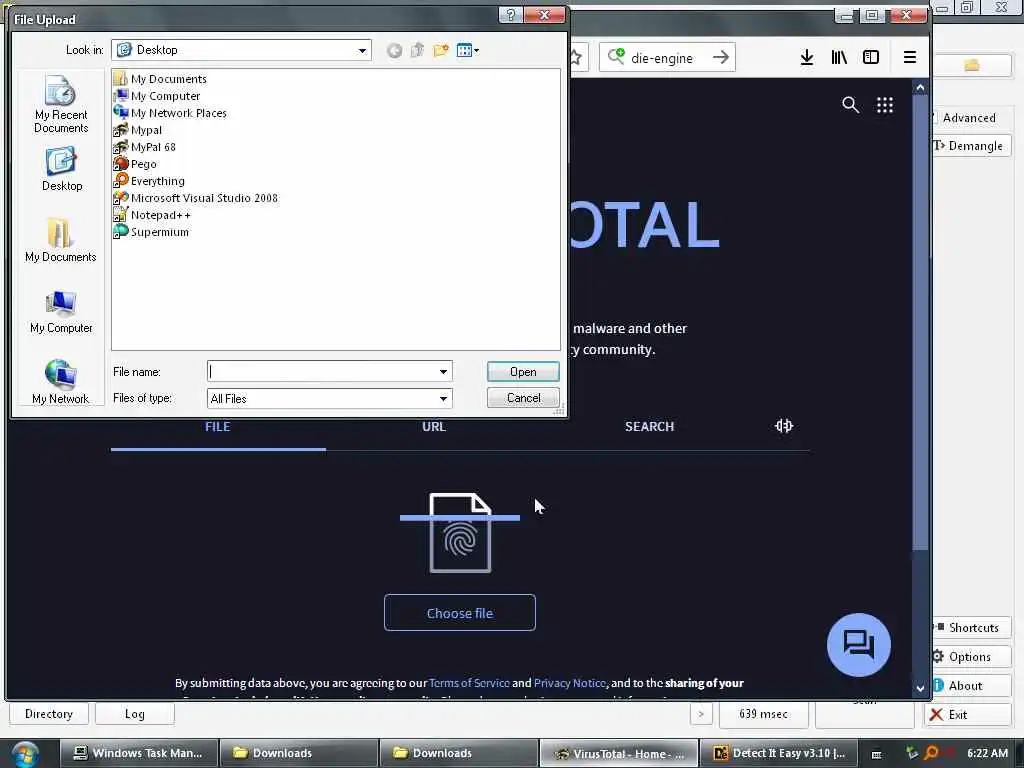Click the Shortcuts button in Detect It Easy
The image size is (1024, 768).
(x=970, y=628)
